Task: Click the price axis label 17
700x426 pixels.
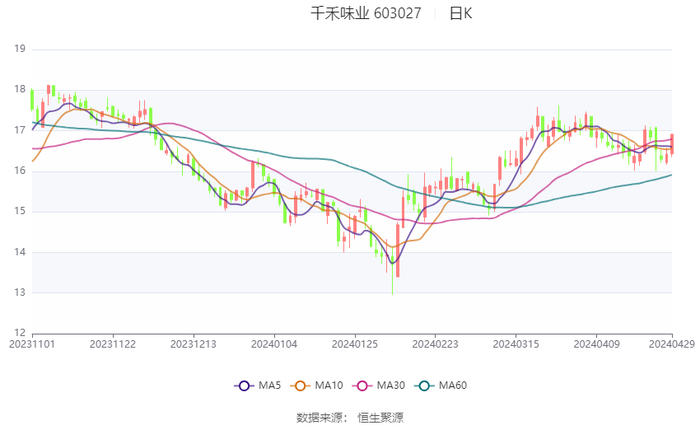Action: 20,130
